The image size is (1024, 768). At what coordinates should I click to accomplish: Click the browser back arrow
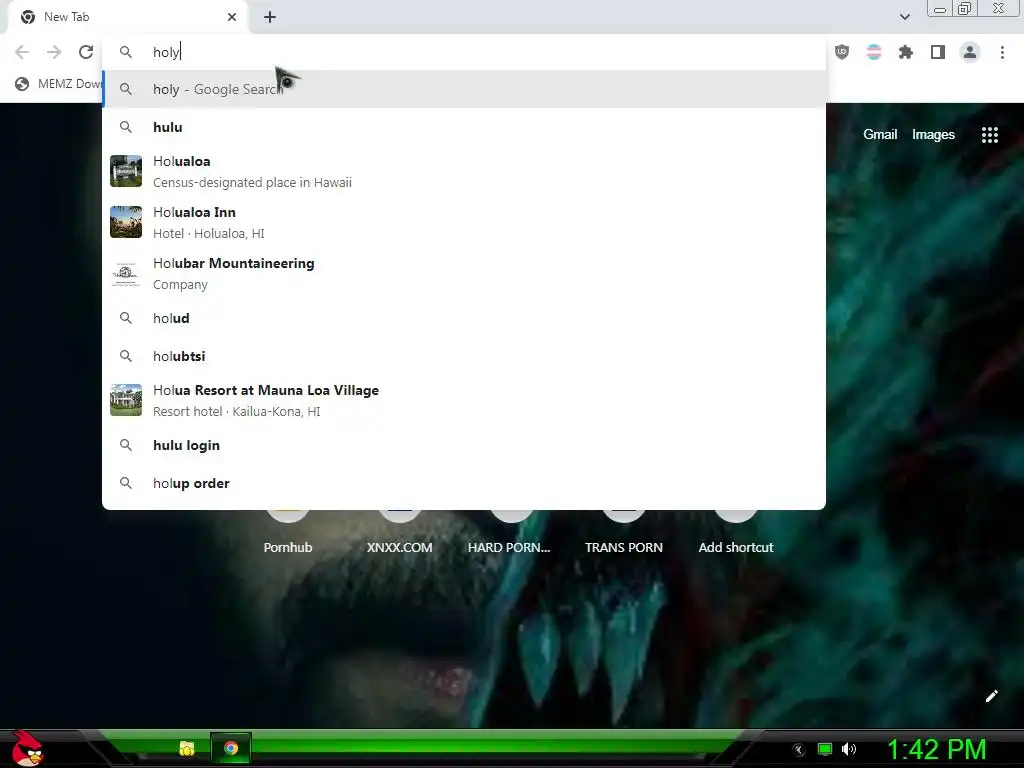pos(22,52)
